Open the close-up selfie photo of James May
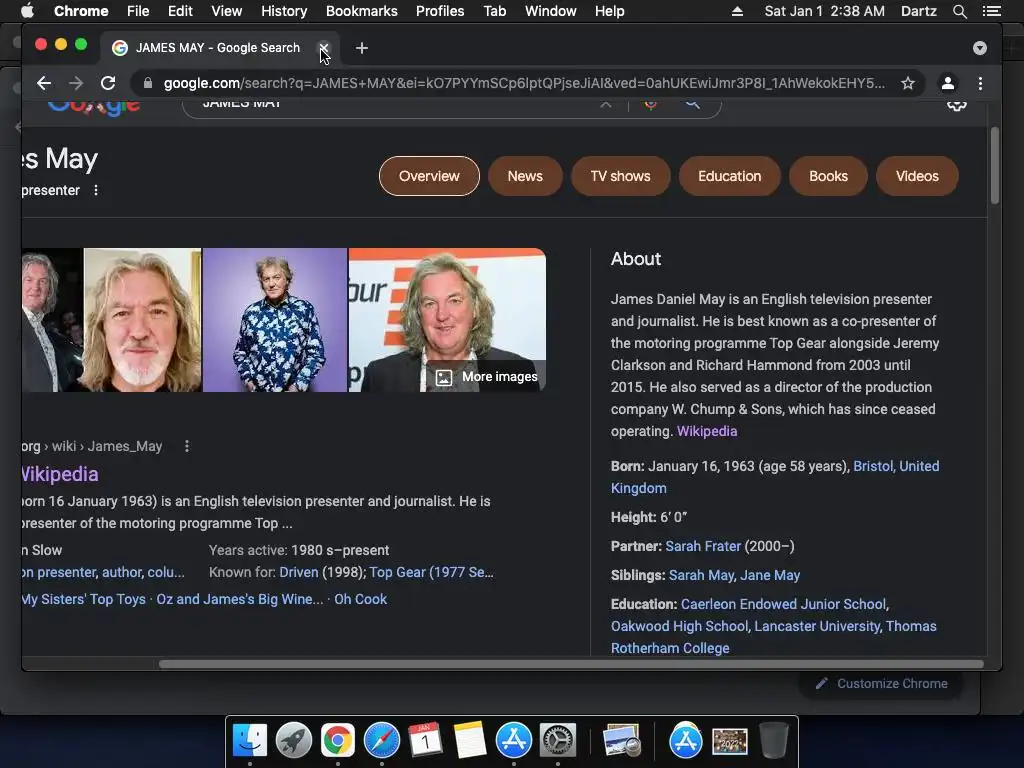Viewport: 1024px width, 768px height. coord(142,320)
